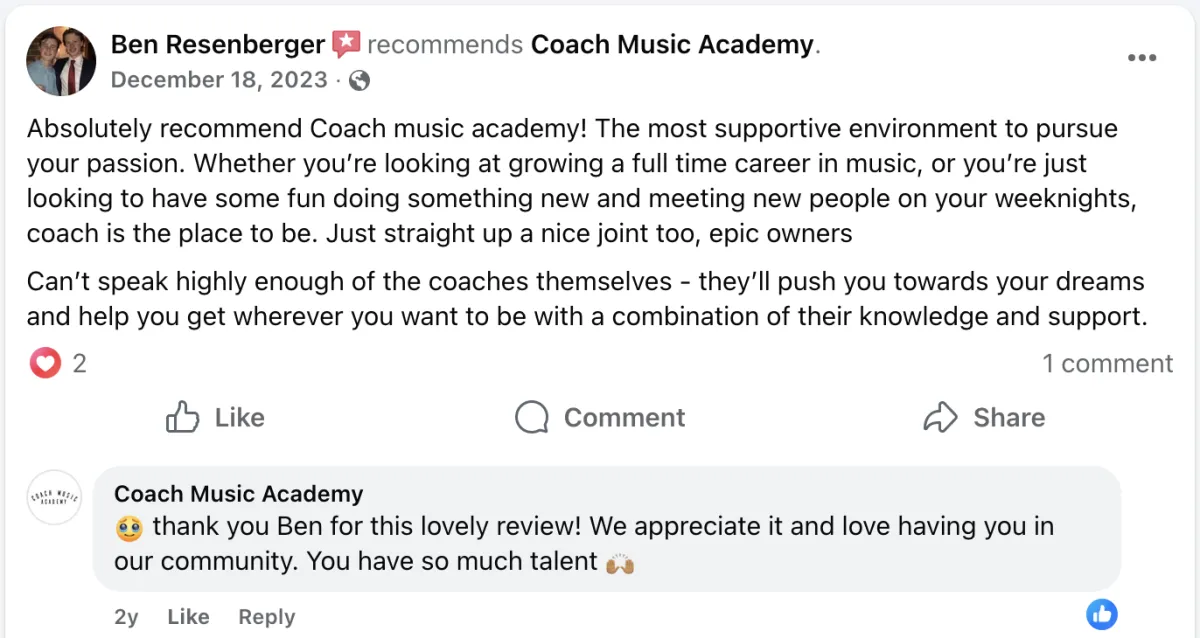The width and height of the screenshot is (1200, 638).
Task: Click the thumbs-up Like icon
Action: (183, 417)
